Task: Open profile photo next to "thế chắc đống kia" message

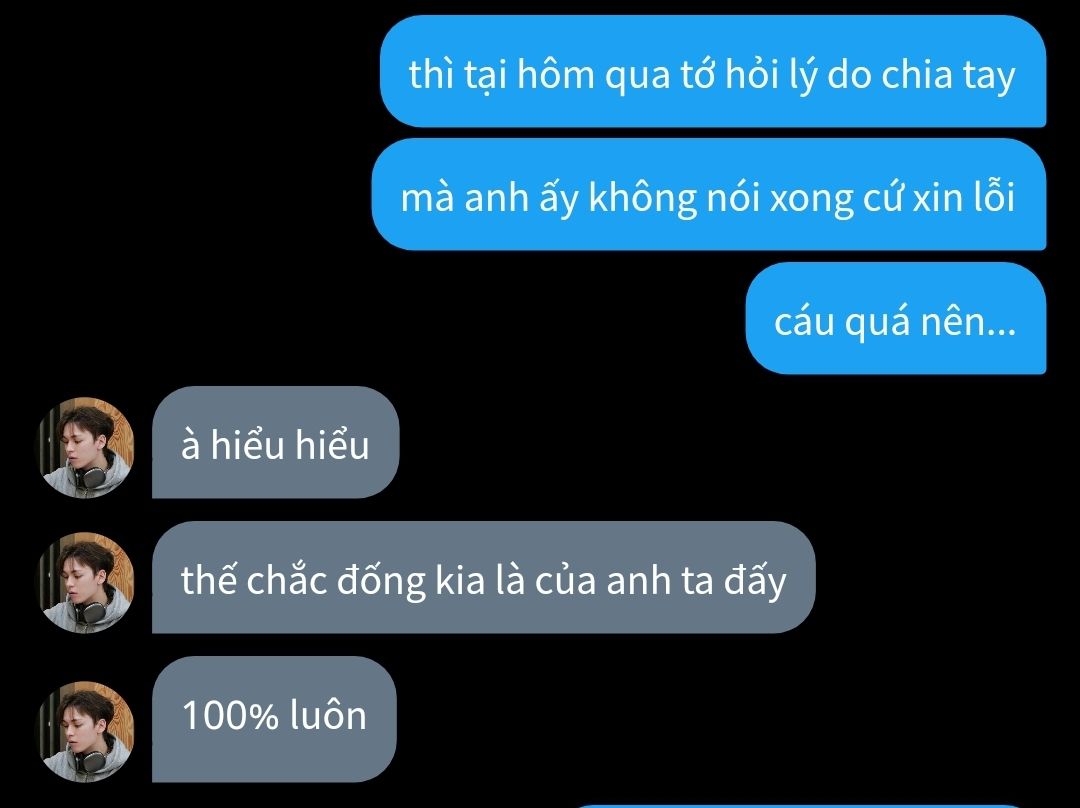Action: pos(85,582)
